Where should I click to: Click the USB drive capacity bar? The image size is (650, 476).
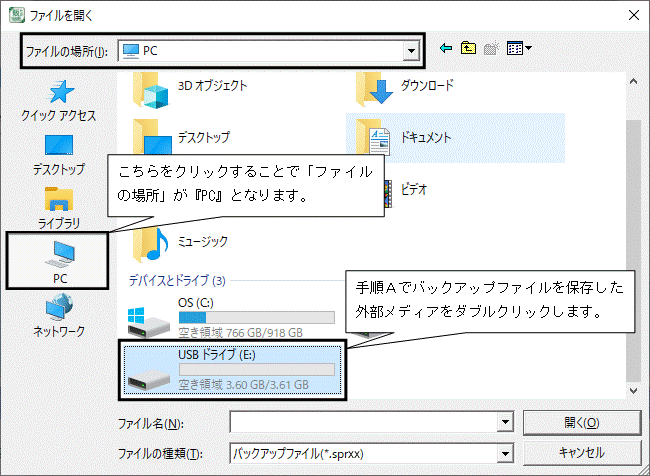(257, 369)
